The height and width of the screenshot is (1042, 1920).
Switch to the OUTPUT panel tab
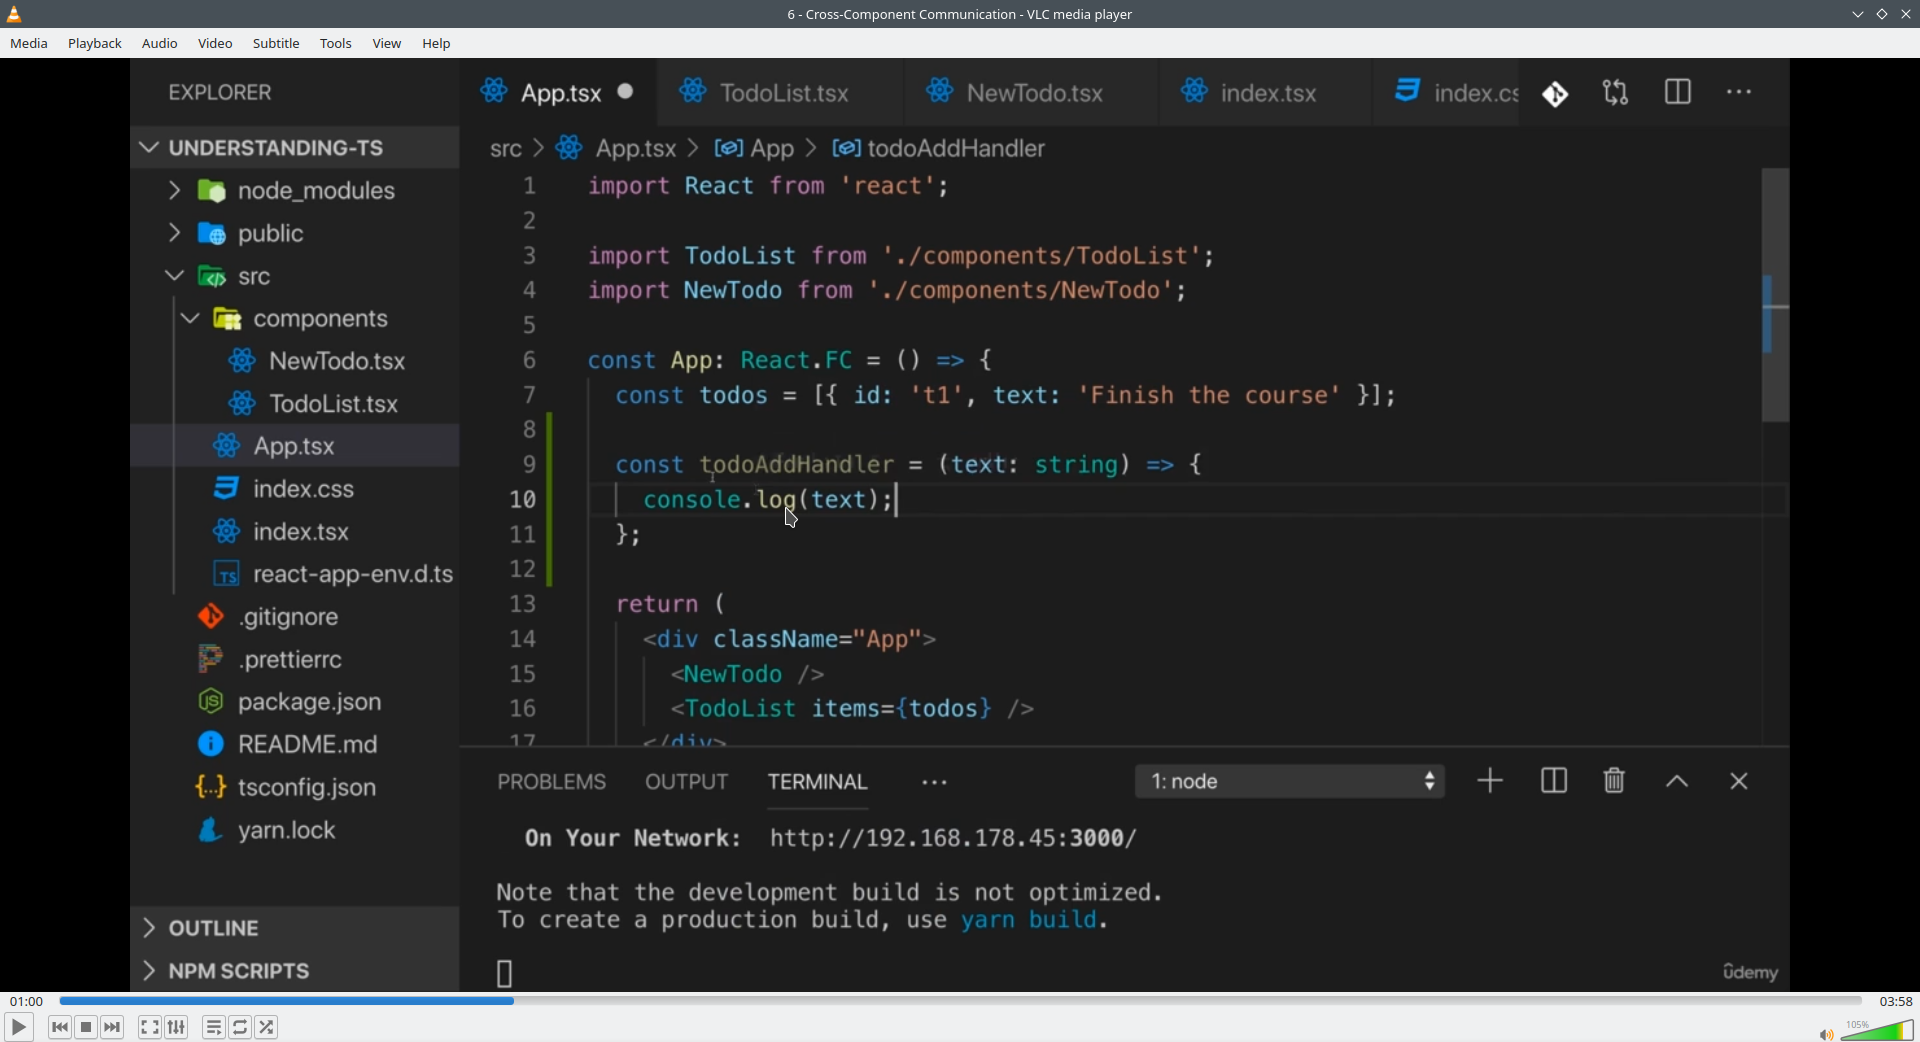687,783
